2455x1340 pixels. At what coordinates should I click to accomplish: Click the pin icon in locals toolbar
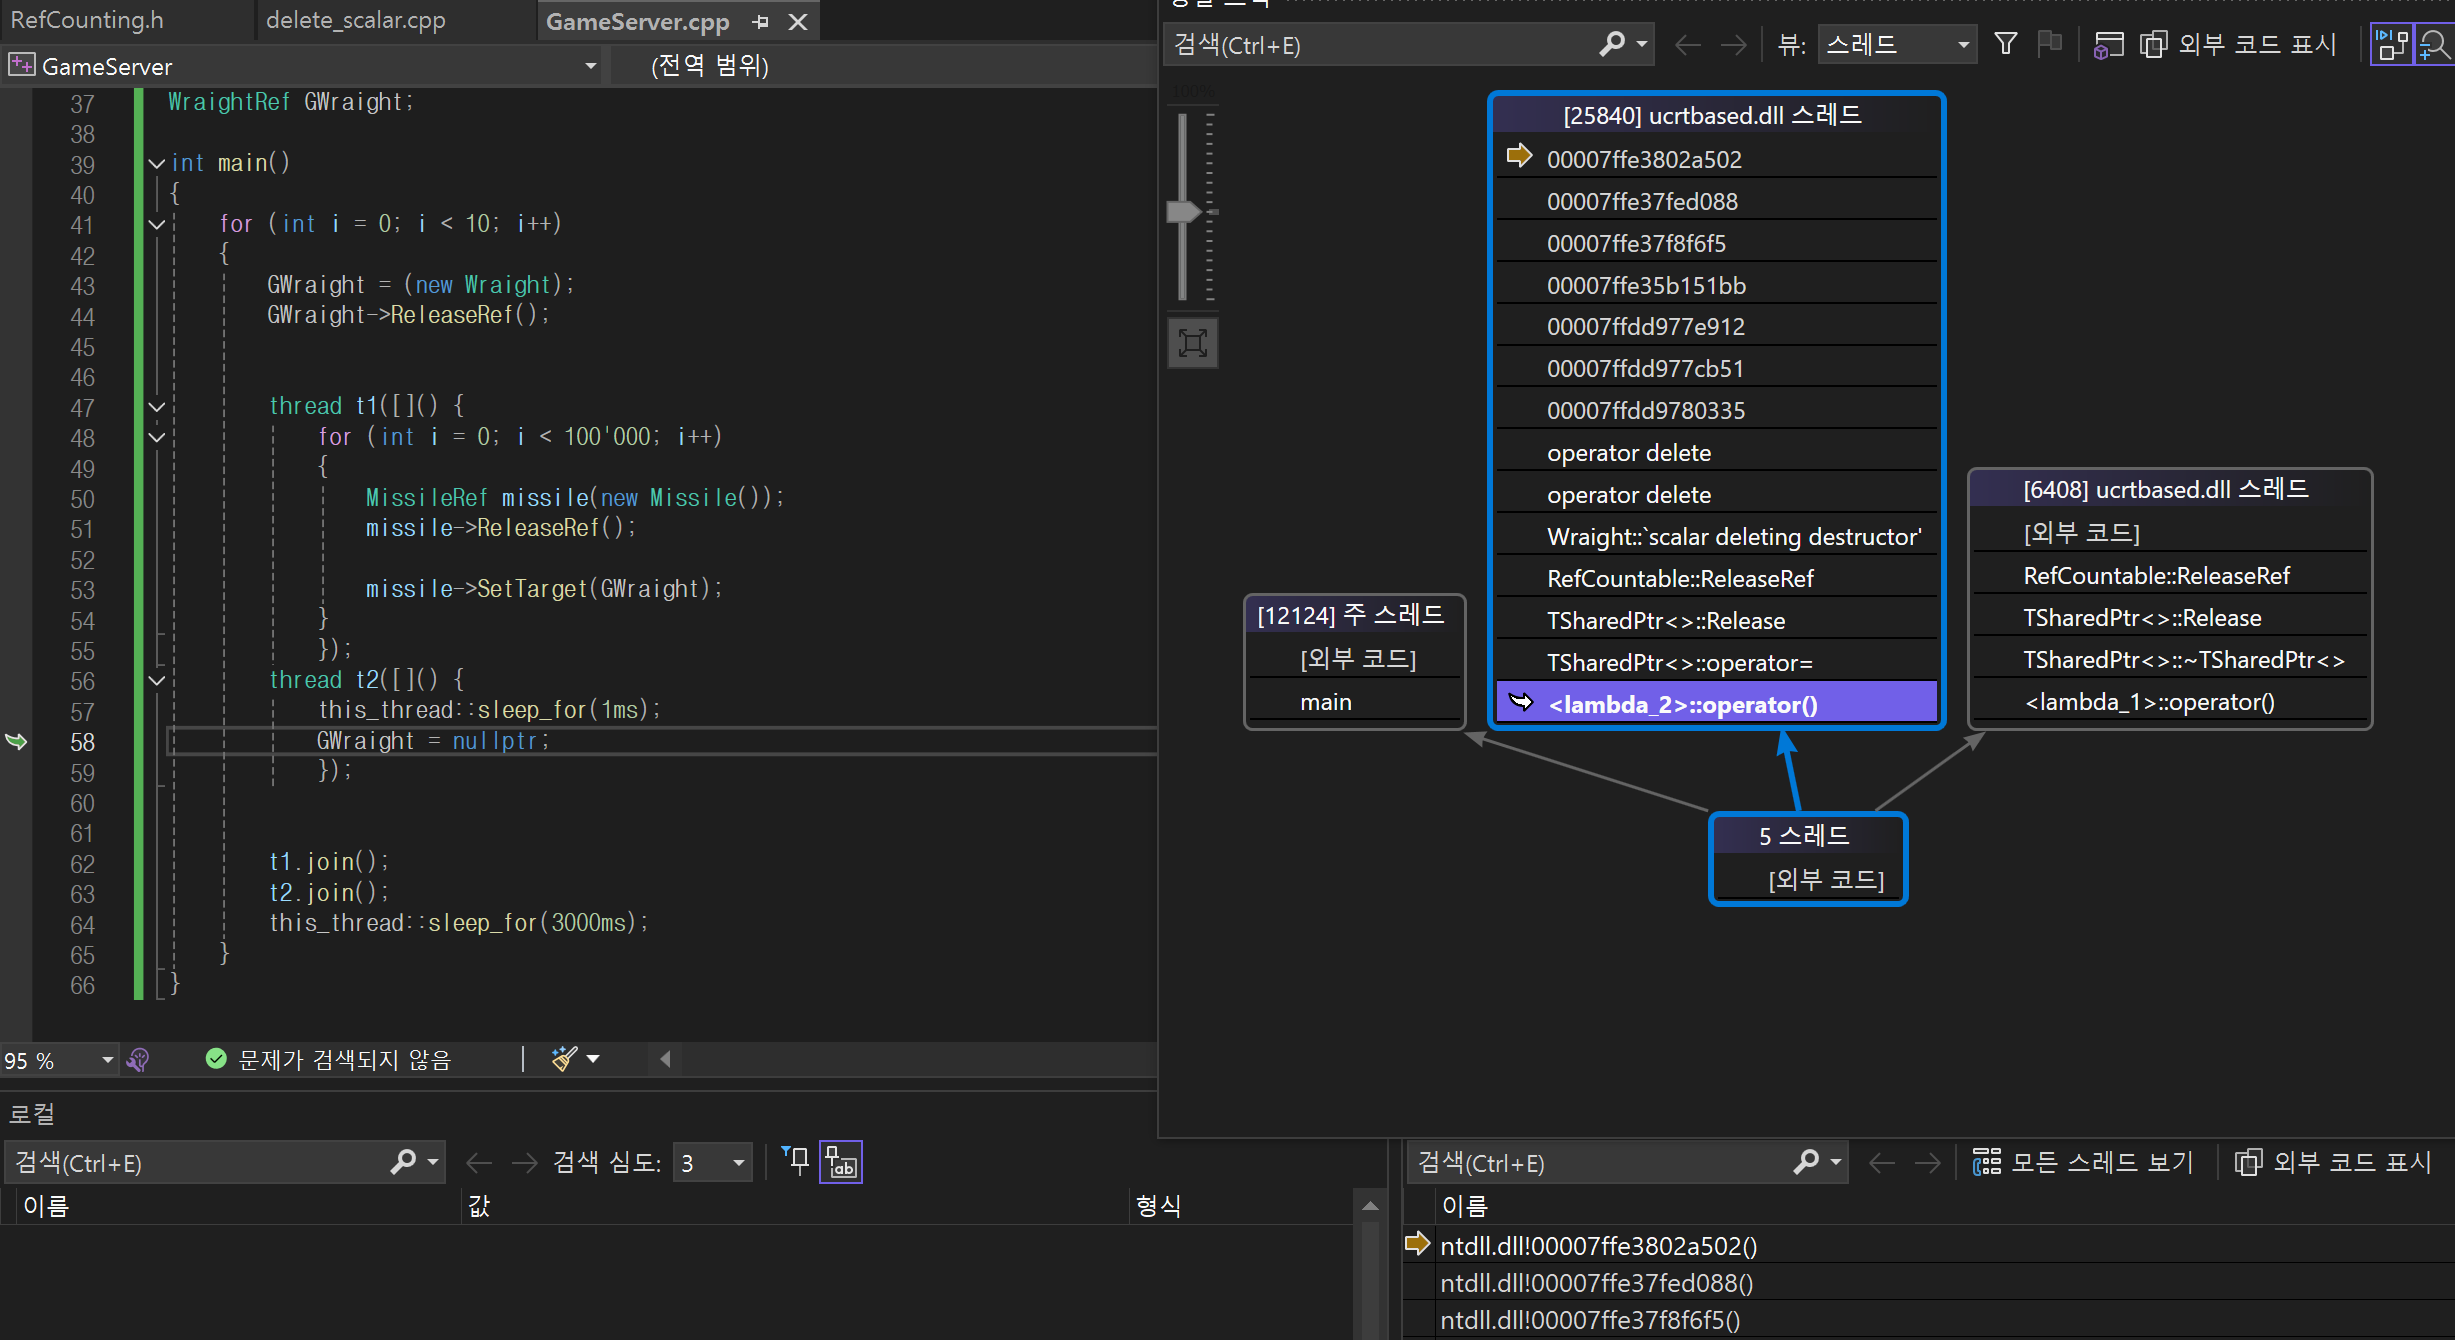(x=796, y=1161)
